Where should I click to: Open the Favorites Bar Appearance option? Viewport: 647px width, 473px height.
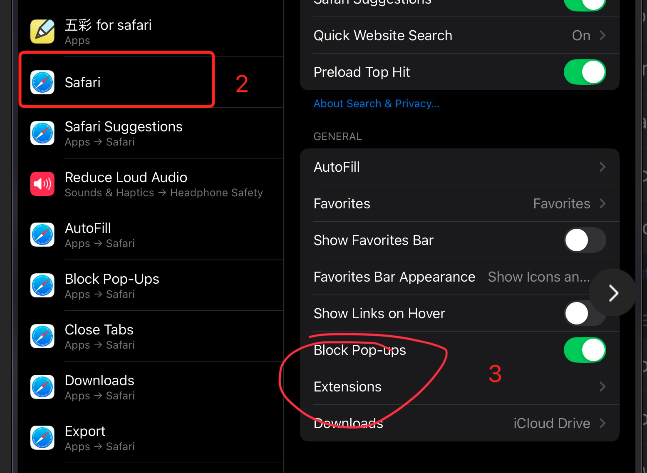(460, 277)
